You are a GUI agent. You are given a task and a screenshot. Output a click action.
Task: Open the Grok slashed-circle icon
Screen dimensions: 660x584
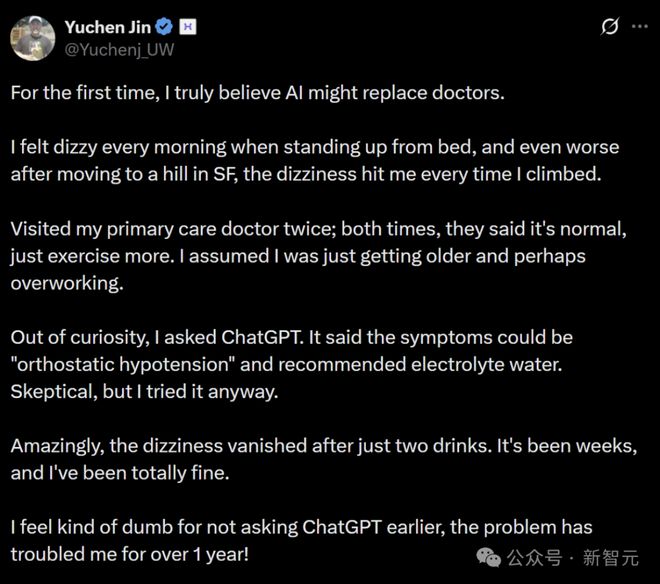[607, 27]
